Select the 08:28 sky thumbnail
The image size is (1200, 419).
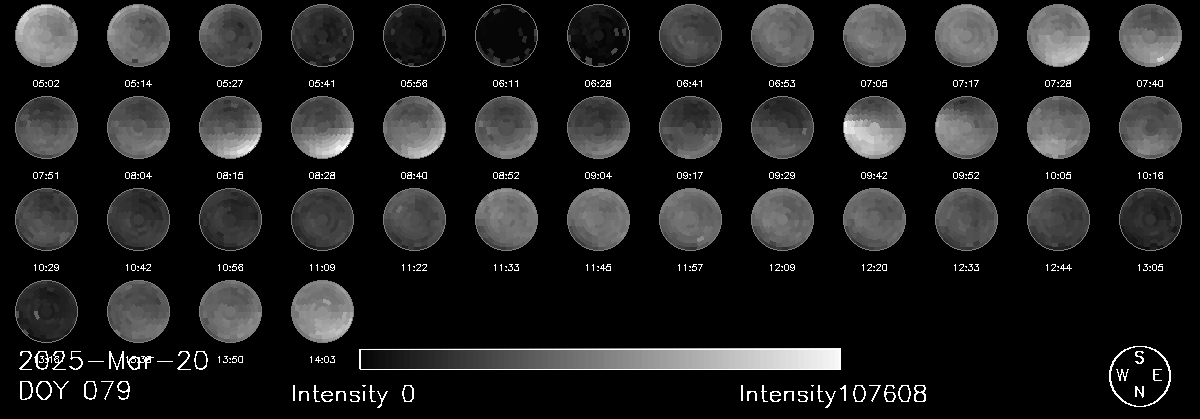click(x=323, y=129)
